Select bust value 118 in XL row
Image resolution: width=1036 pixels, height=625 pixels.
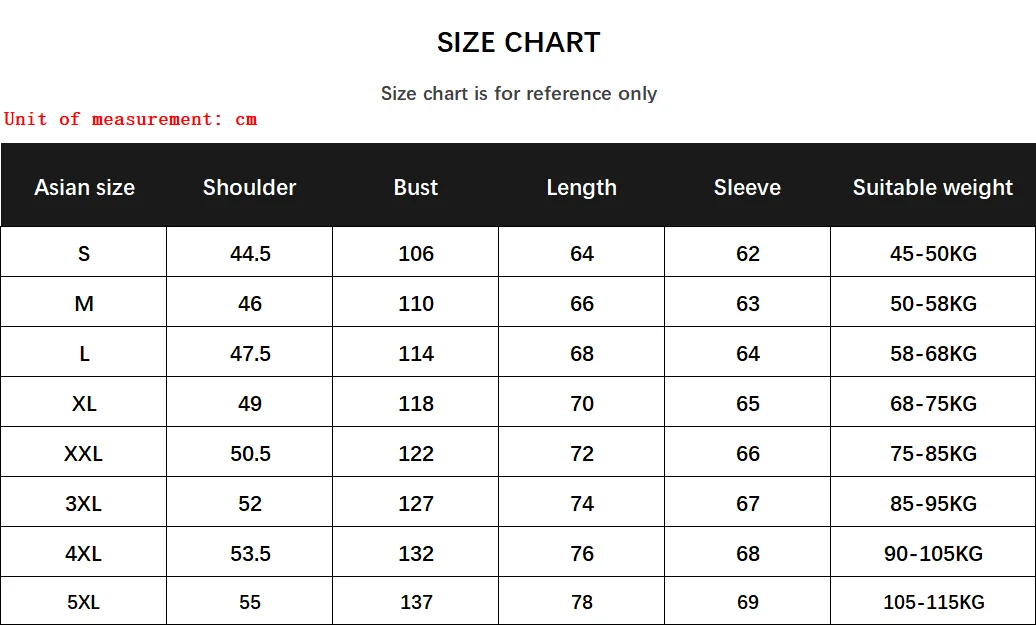tap(416, 404)
